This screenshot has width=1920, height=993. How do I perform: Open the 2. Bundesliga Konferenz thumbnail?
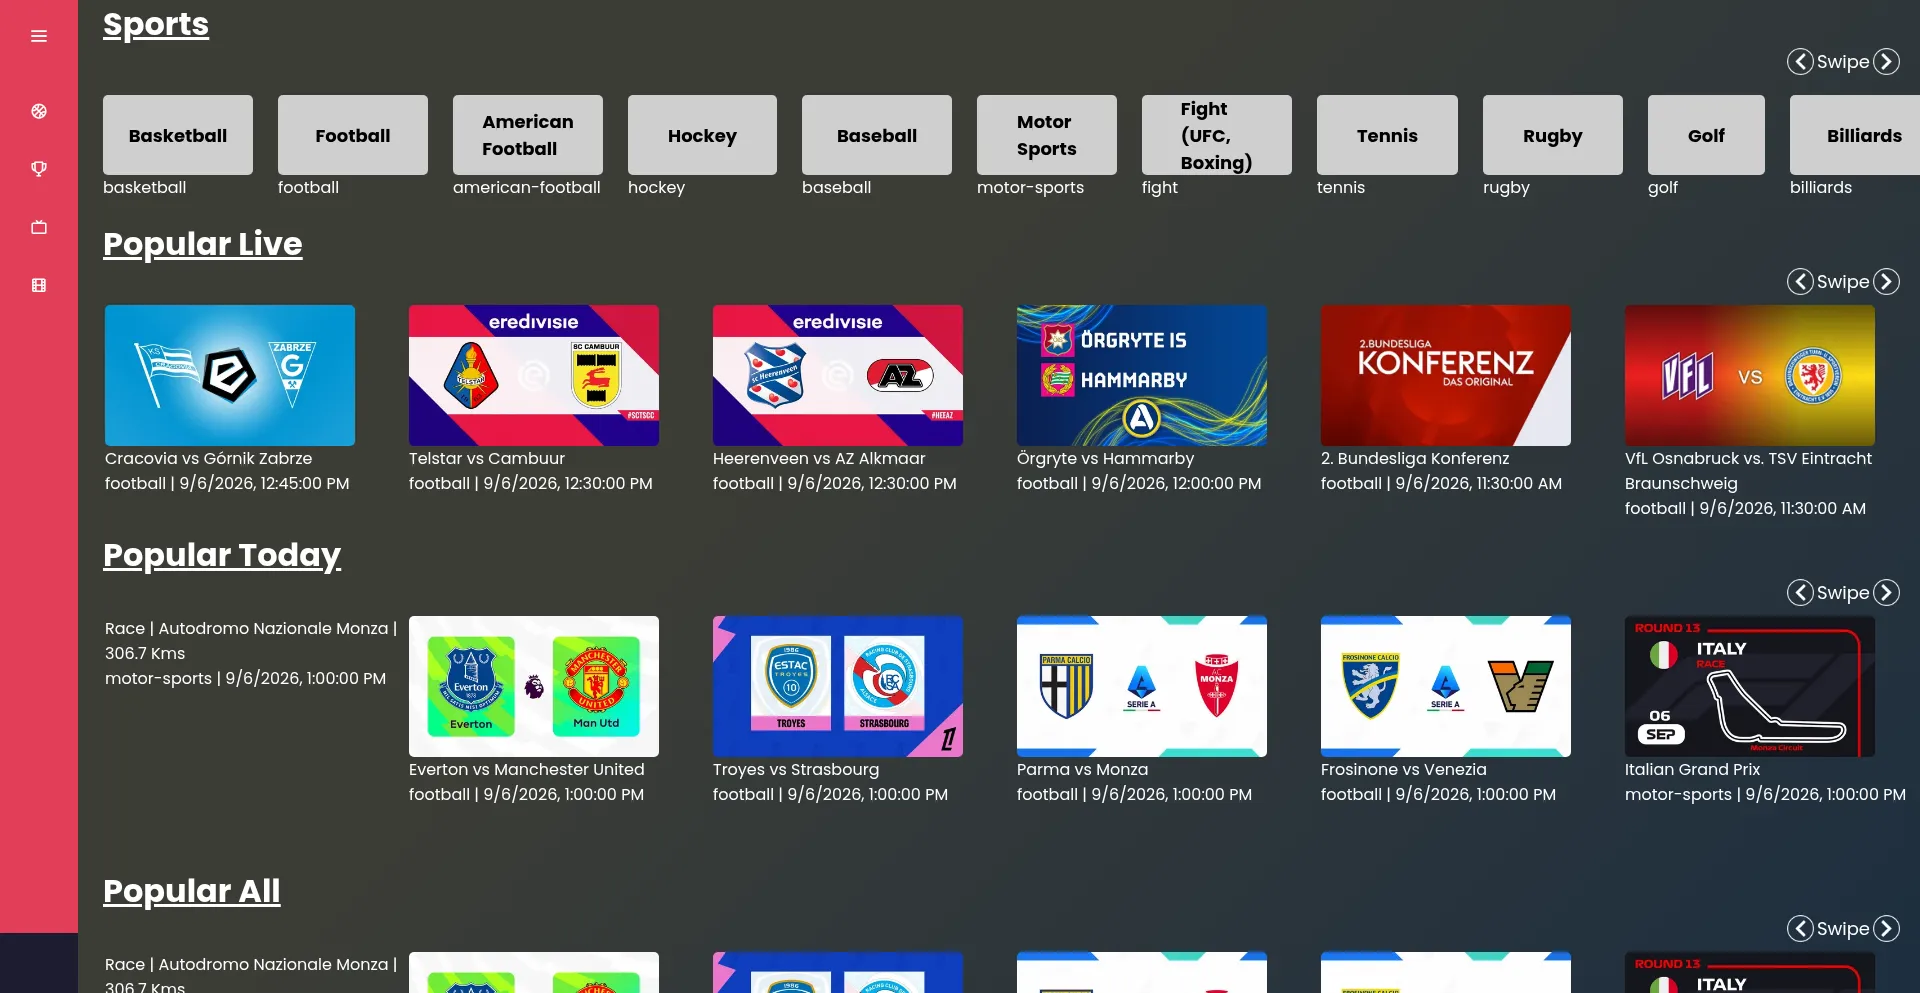tap(1446, 375)
